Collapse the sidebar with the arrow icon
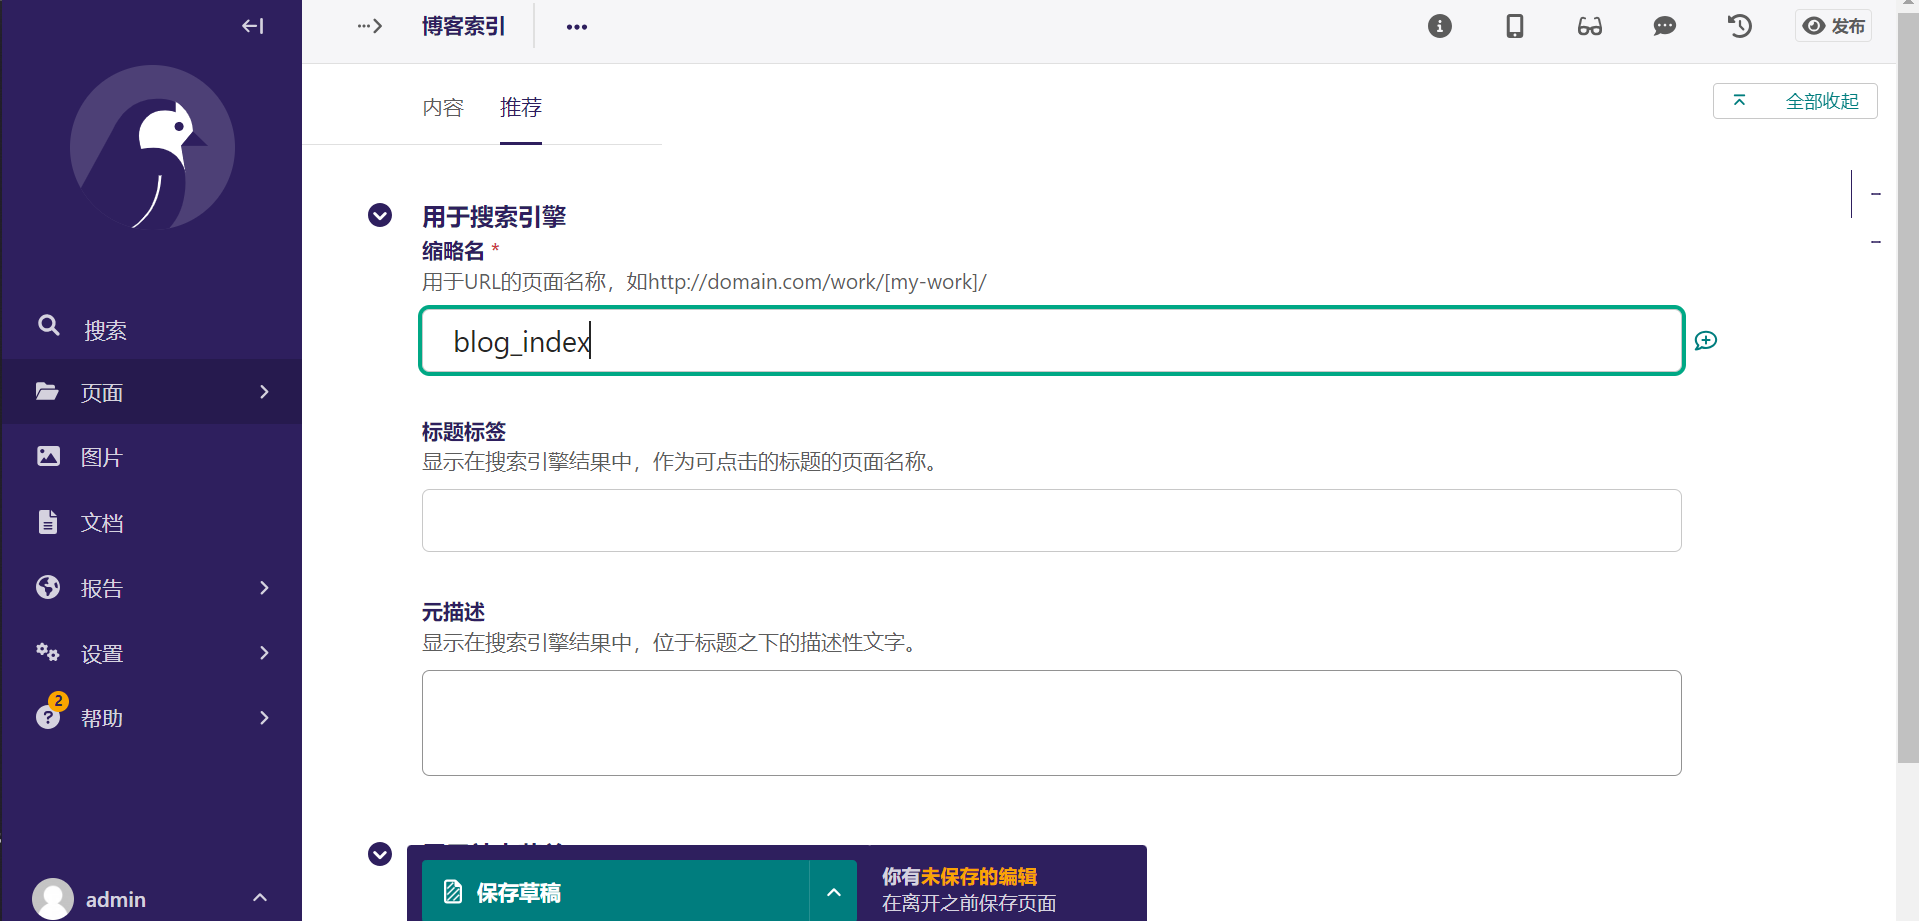The image size is (1919, 921). coord(252,26)
